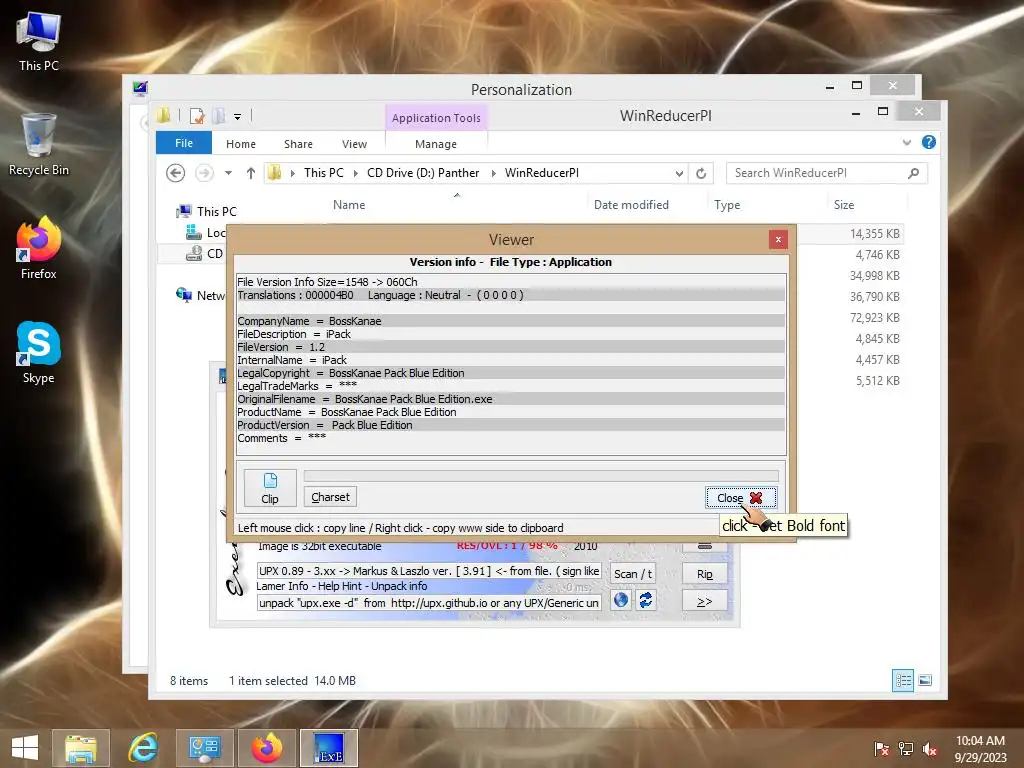This screenshot has width=1024, height=768.
Task: Open Firefox from the taskbar
Action: (x=266, y=748)
